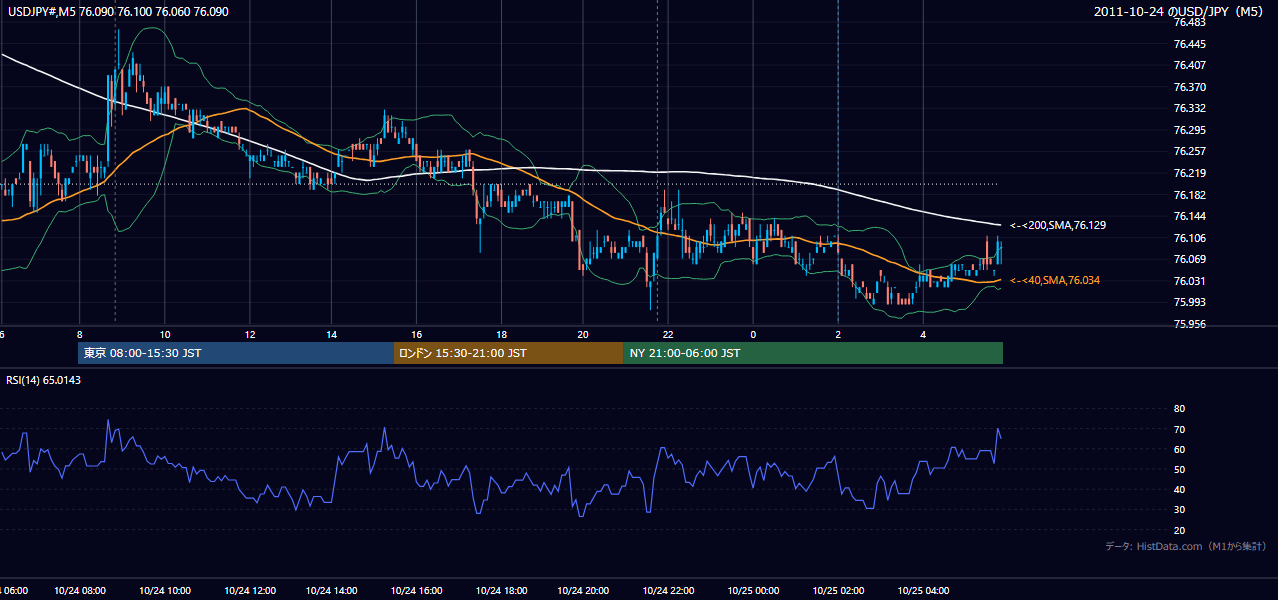
Task: Click the 76.031 price axis label
Action: click(x=1188, y=281)
